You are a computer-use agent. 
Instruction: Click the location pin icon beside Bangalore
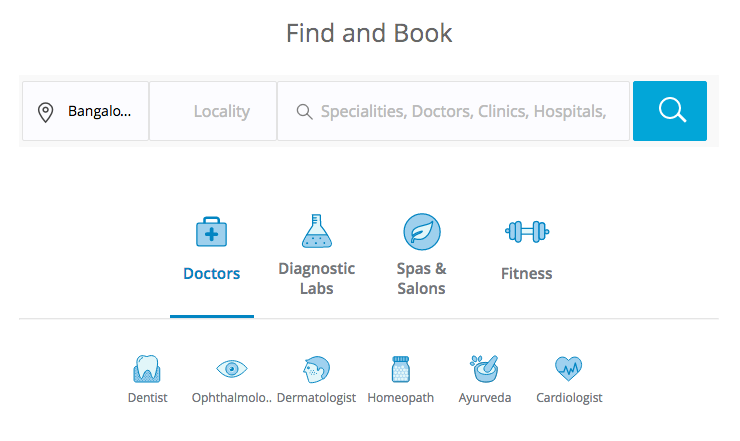(x=45, y=112)
